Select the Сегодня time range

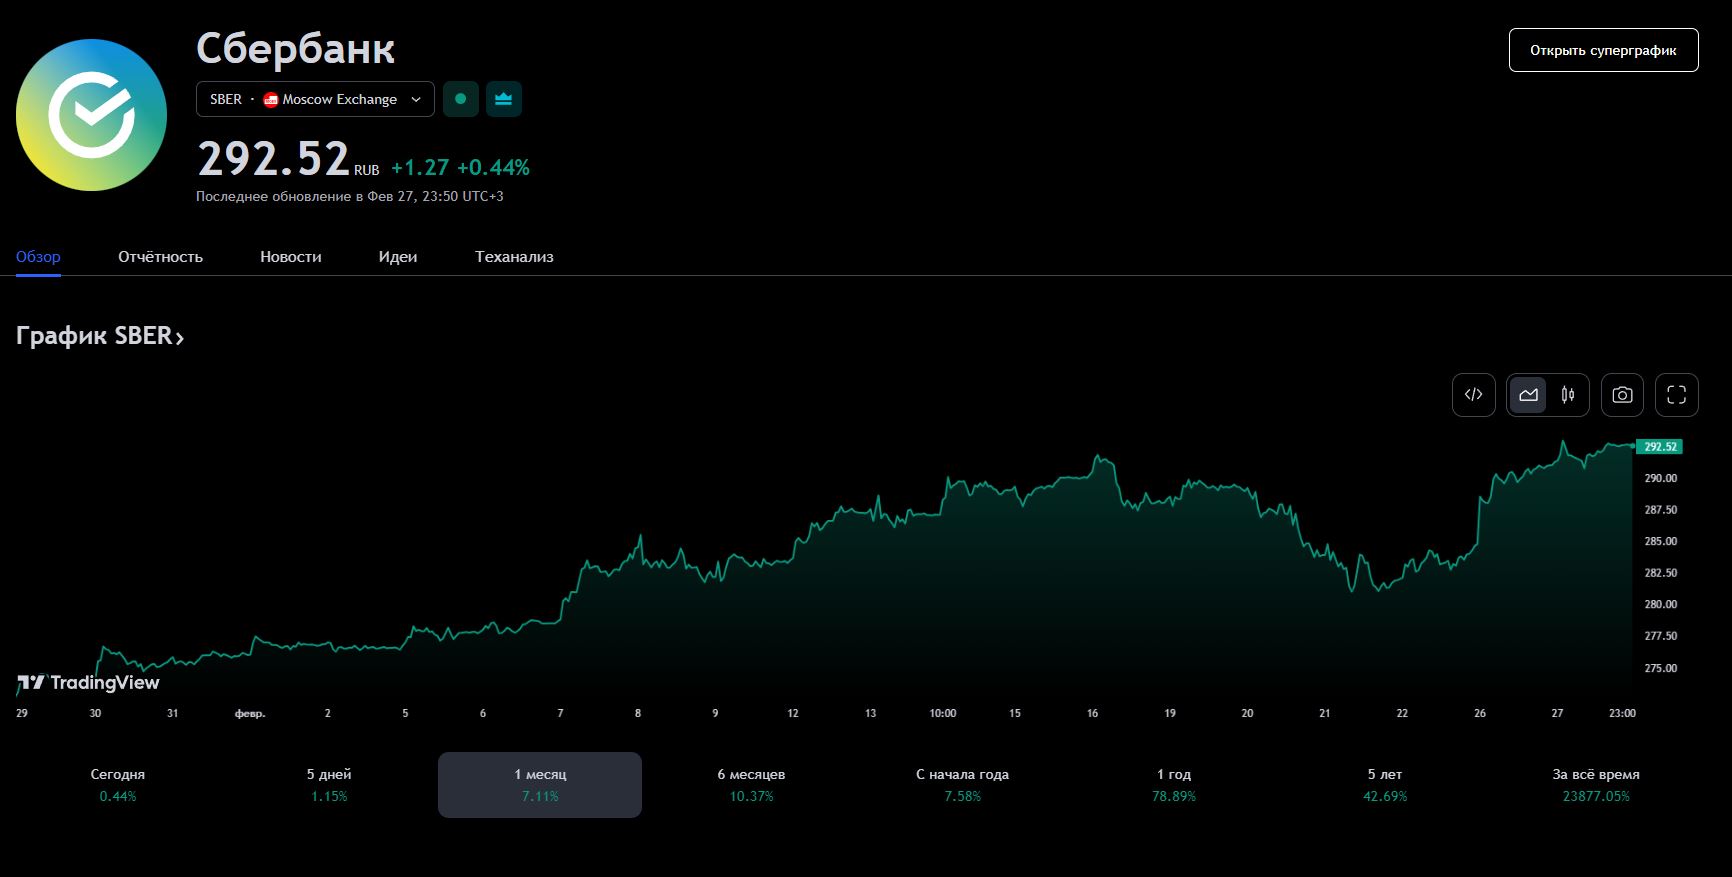coord(118,785)
